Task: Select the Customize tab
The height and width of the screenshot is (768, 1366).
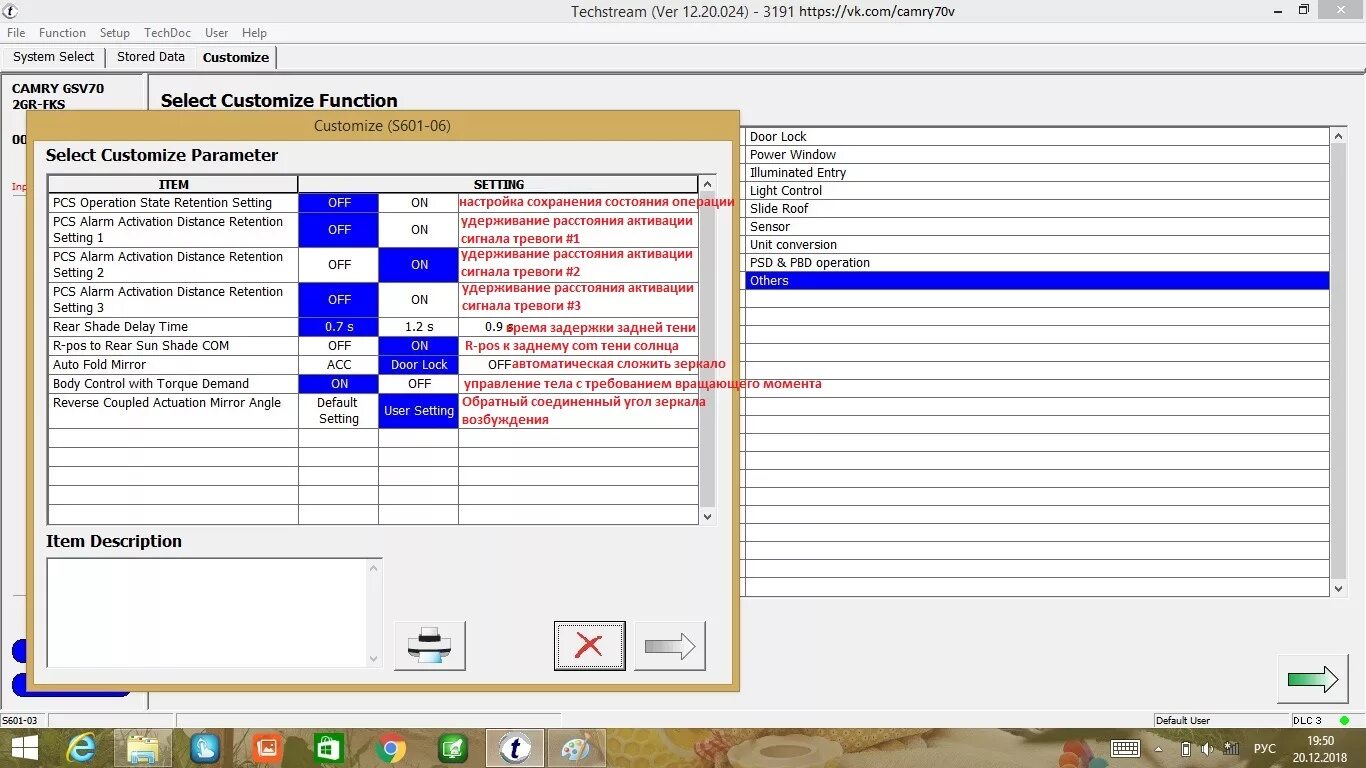Action: point(236,57)
